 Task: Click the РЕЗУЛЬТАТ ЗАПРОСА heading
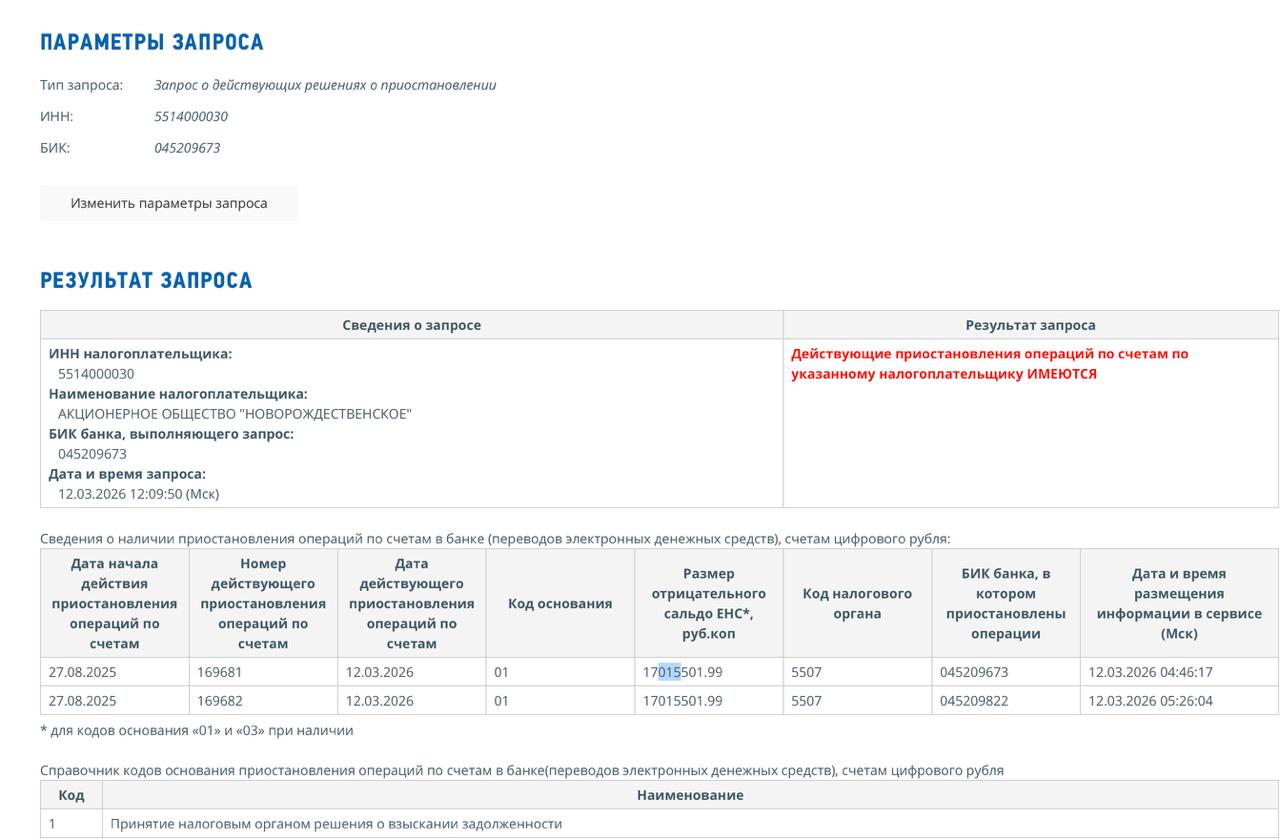coord(146,280)
